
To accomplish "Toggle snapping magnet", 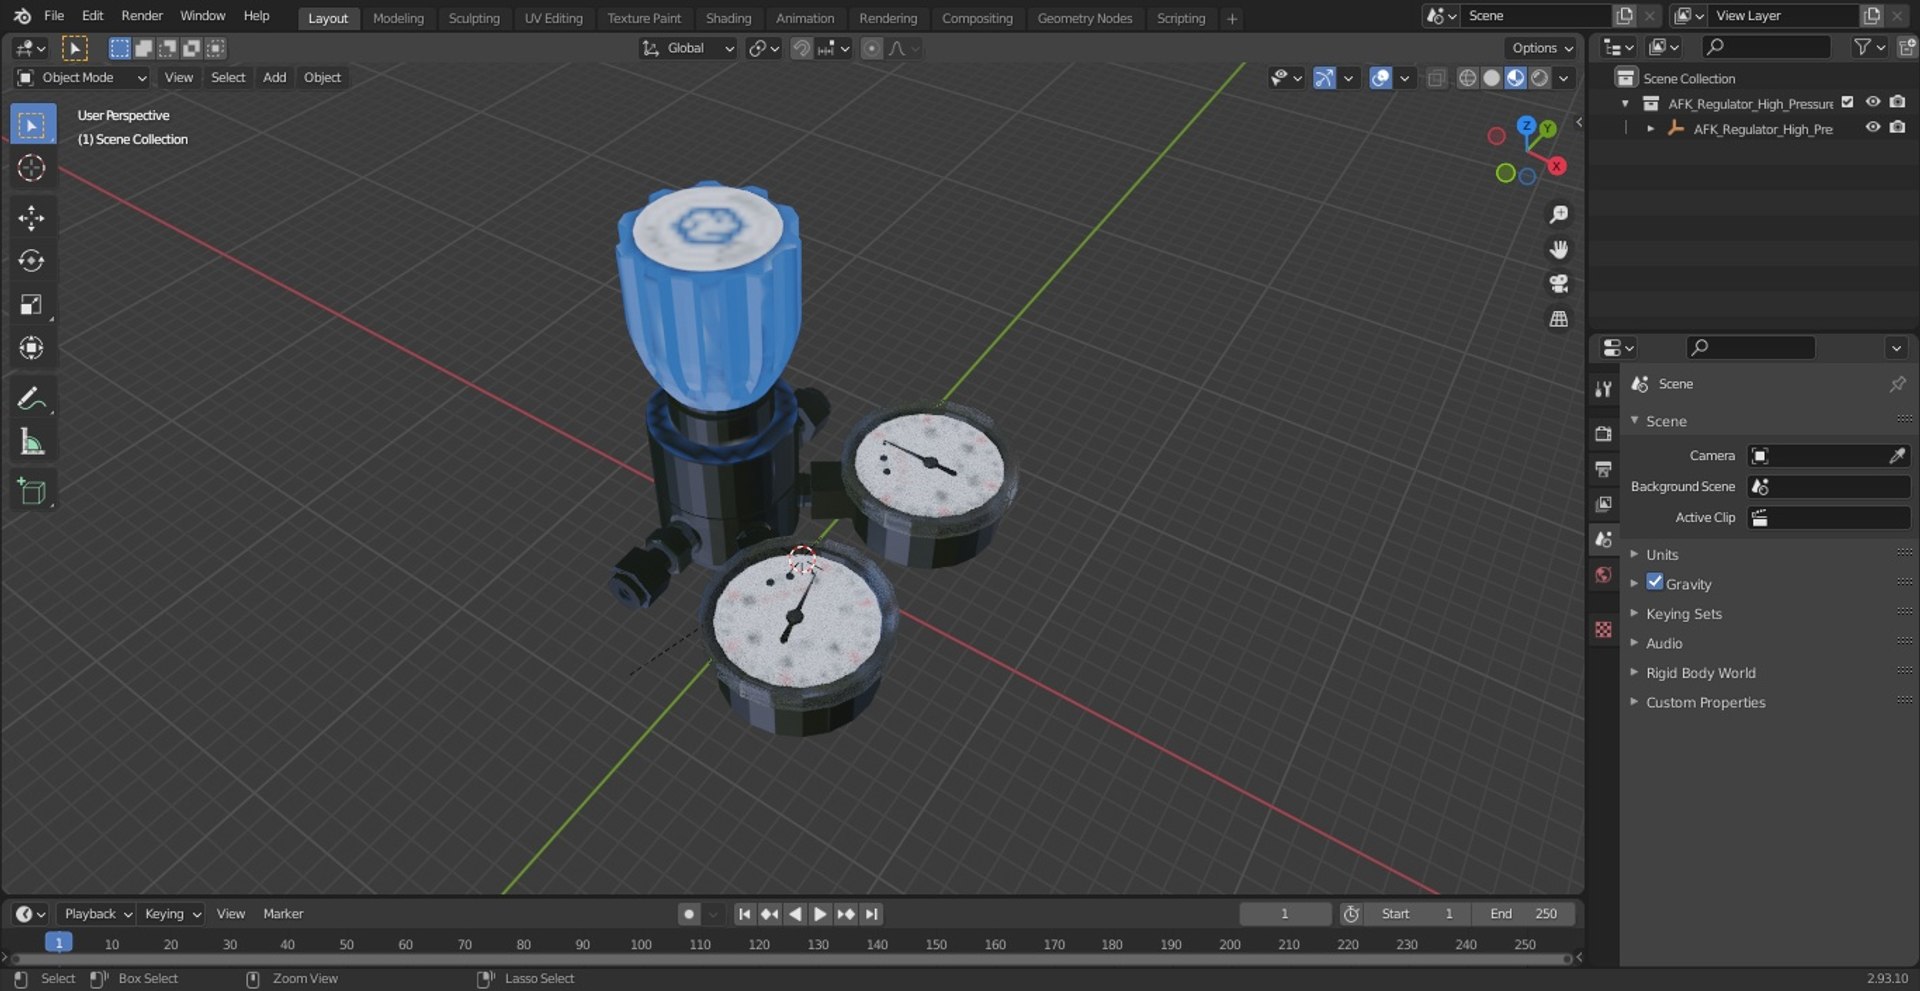I will click(801, 48).
